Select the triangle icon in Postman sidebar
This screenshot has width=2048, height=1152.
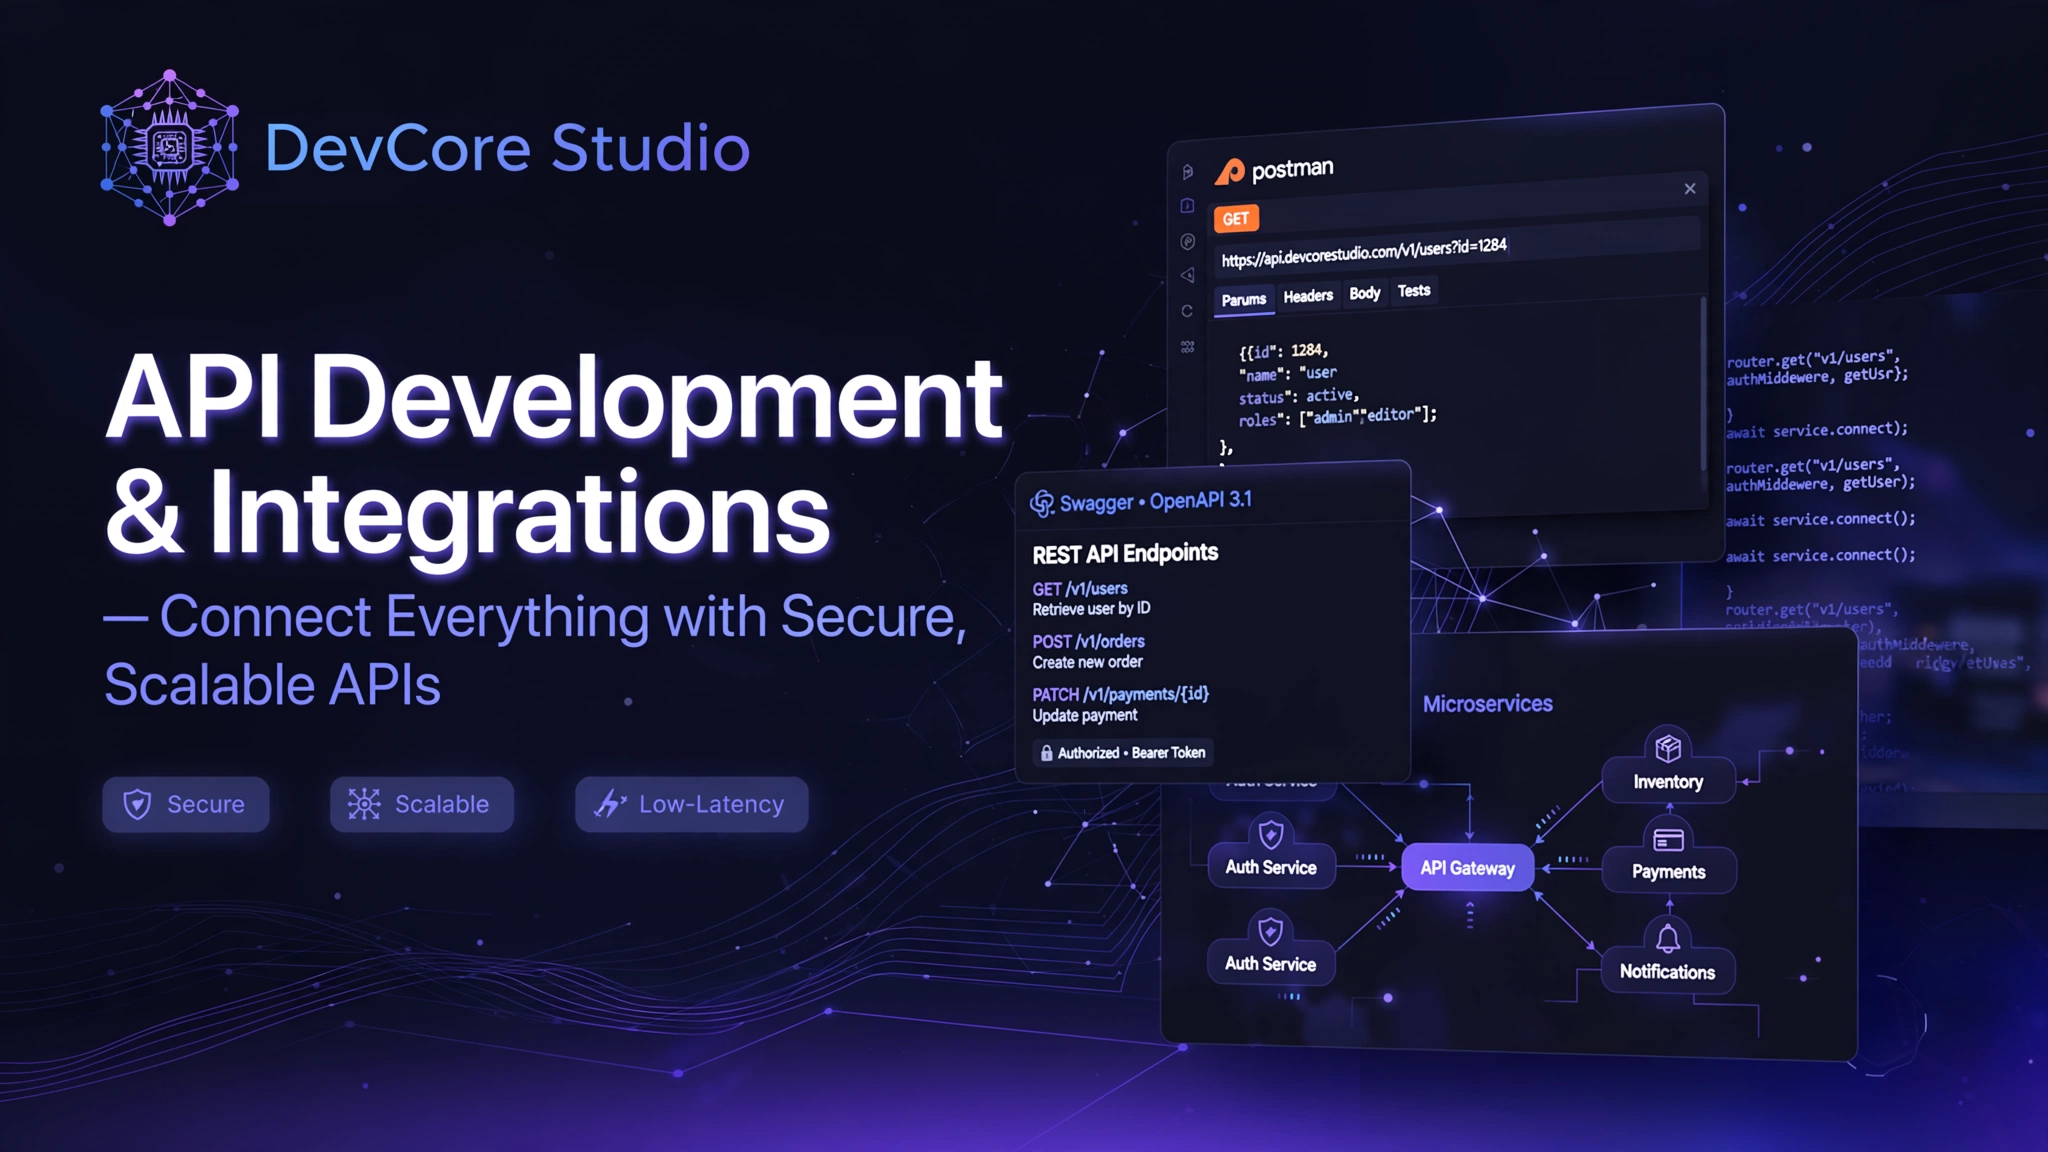(1187, 275)
